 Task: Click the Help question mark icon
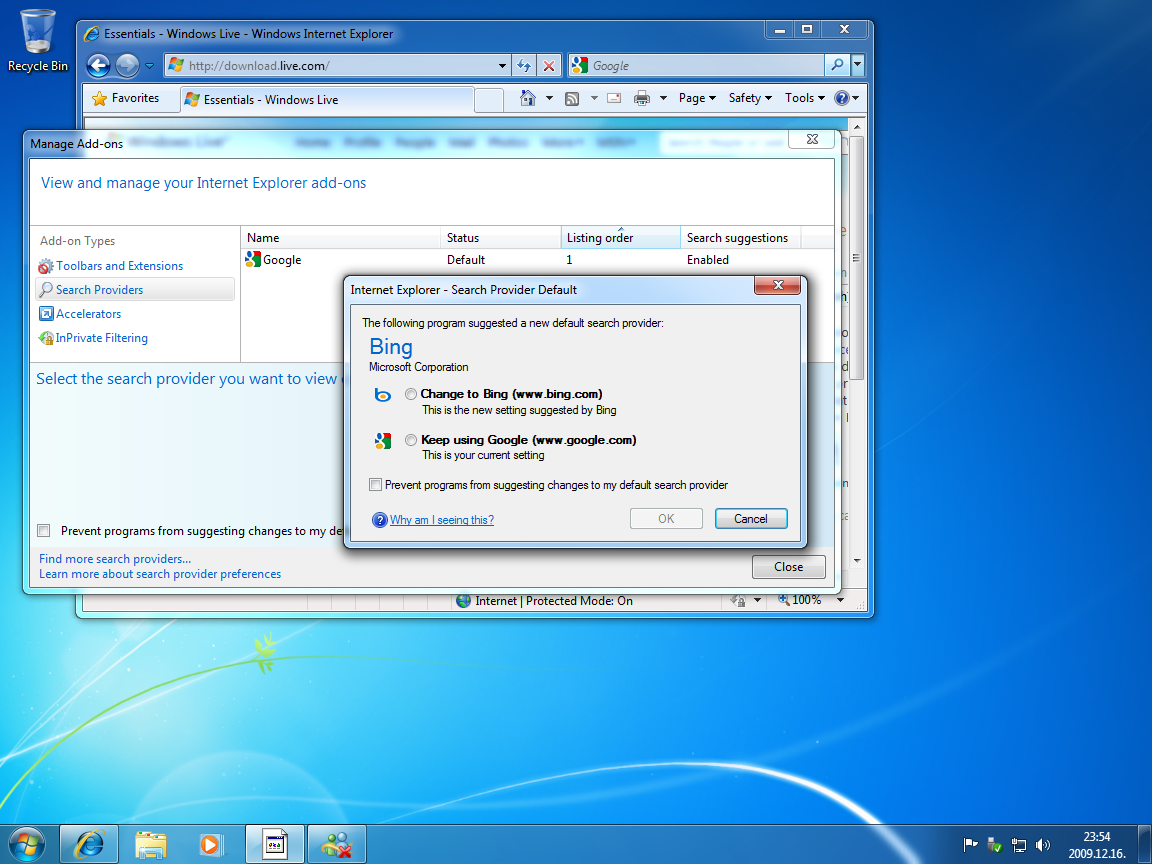tap(842, 98)
